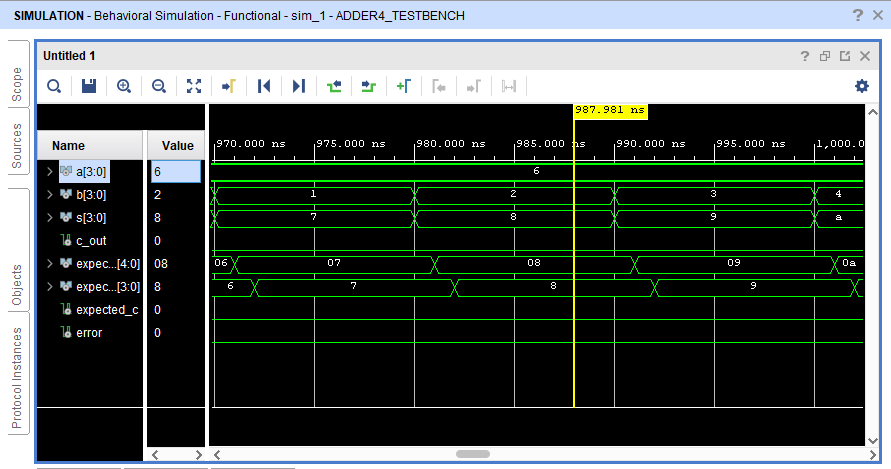891x469 pixels.
Task: Click the swap cursors button
Action: coord(509,86)
